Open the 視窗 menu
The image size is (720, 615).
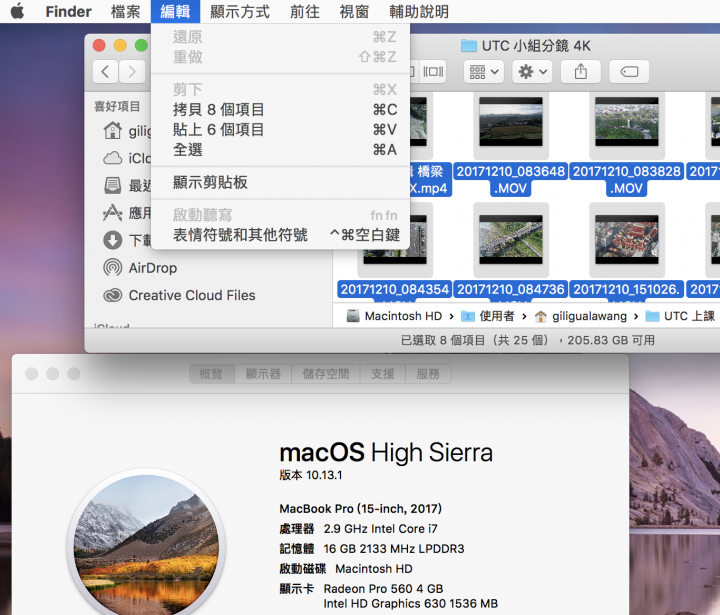click(x=354, y=11)
